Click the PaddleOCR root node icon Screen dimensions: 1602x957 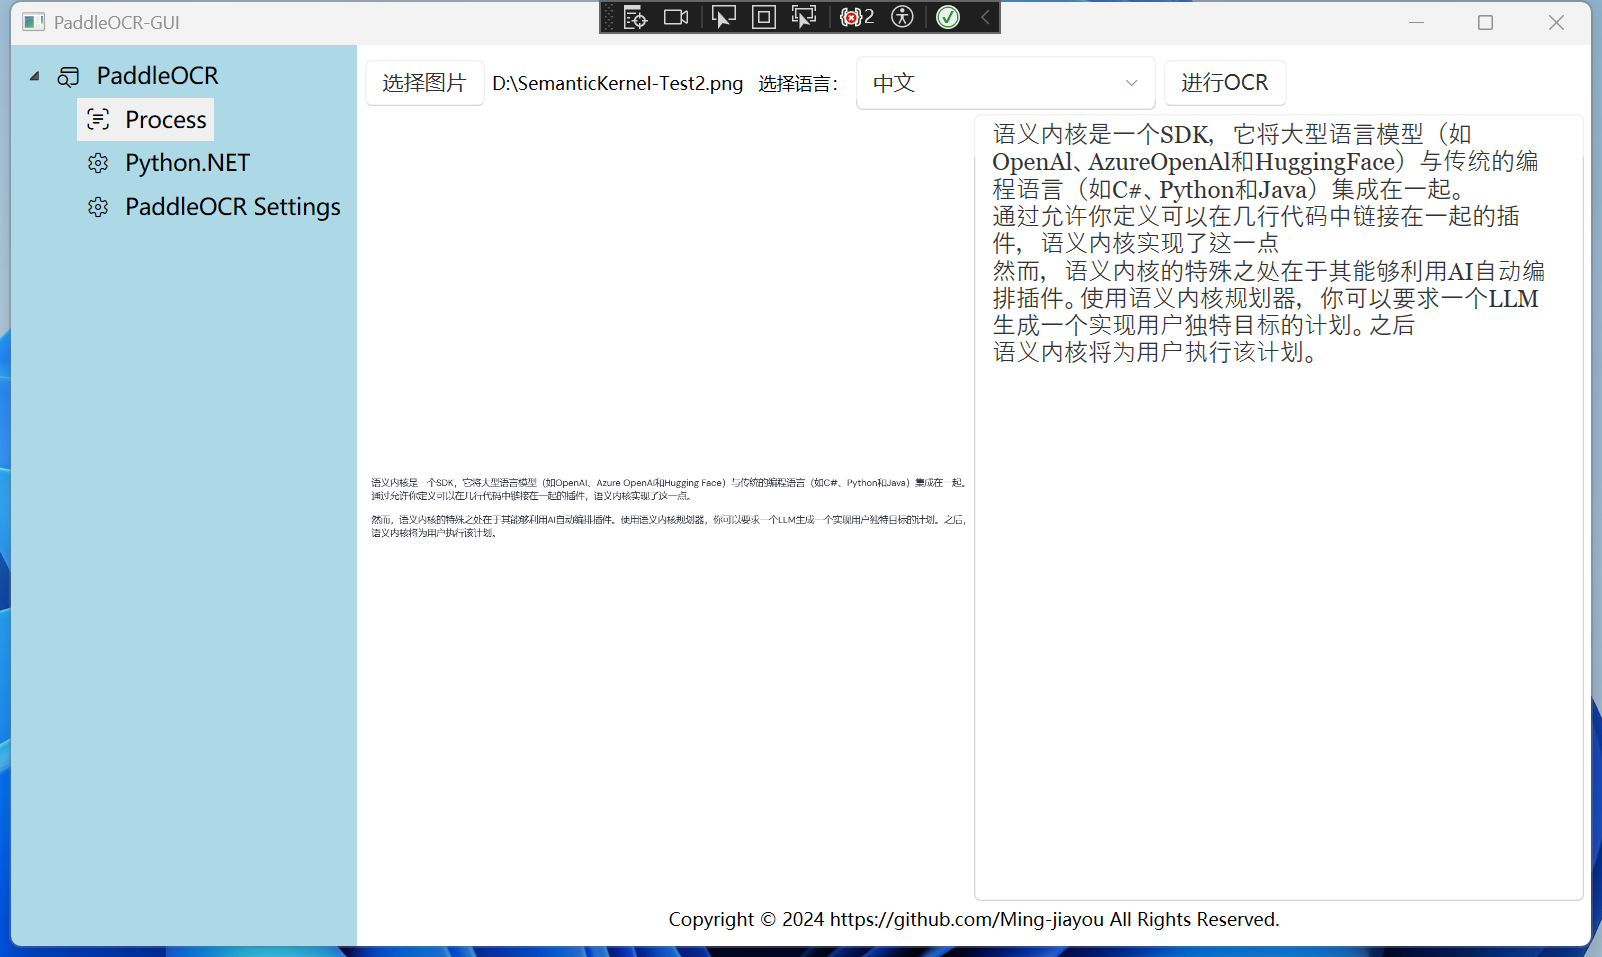[68, 75]
